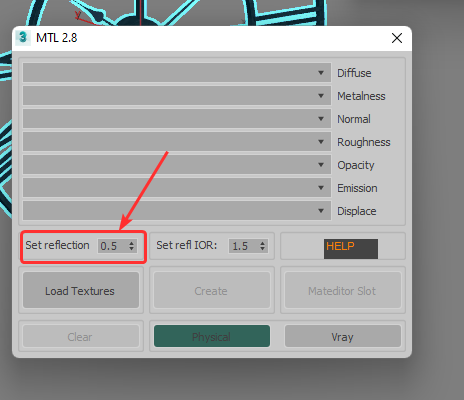Click the Mateditor Slot button
The image size is (464, 400).
(x=343, y=290)
